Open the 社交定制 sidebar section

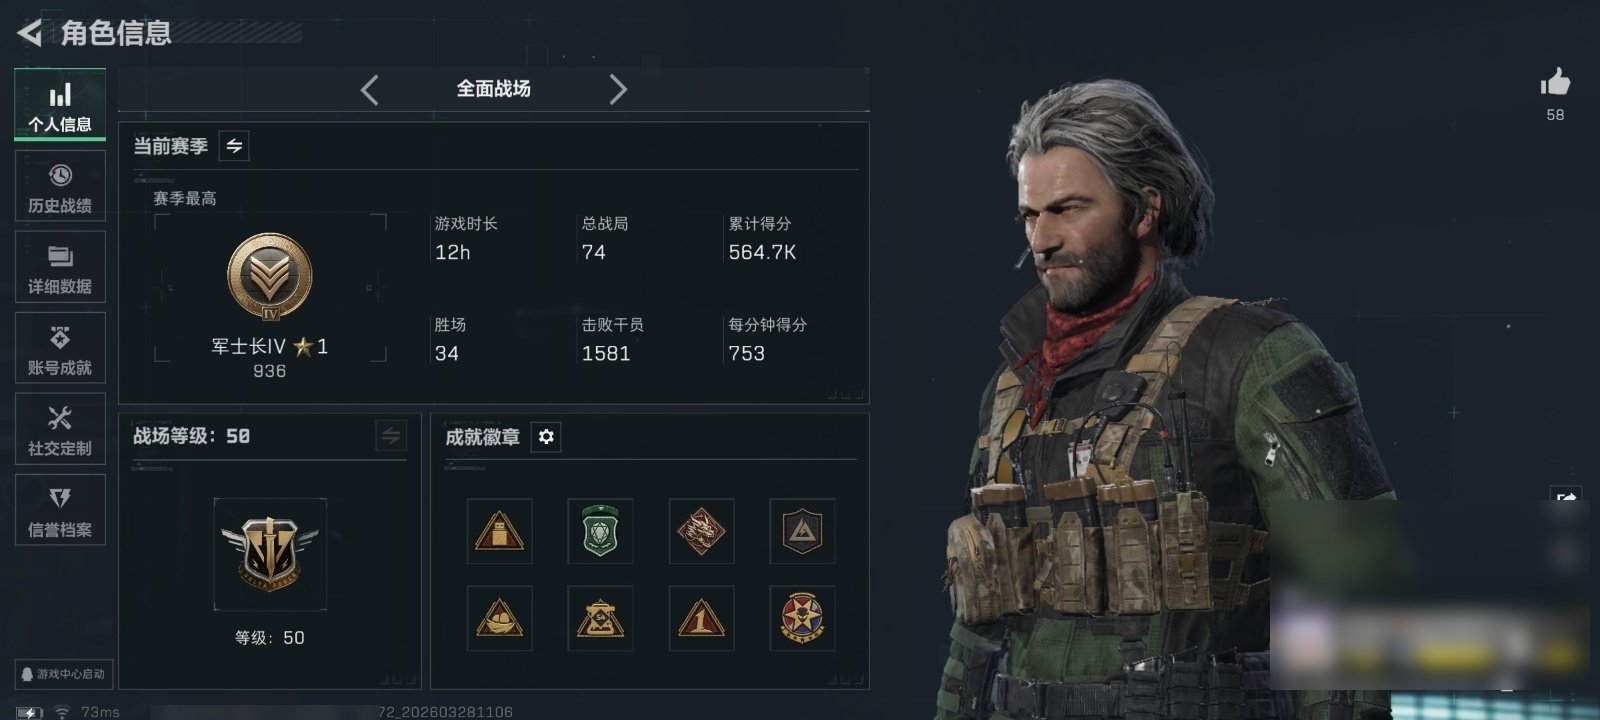60,430
